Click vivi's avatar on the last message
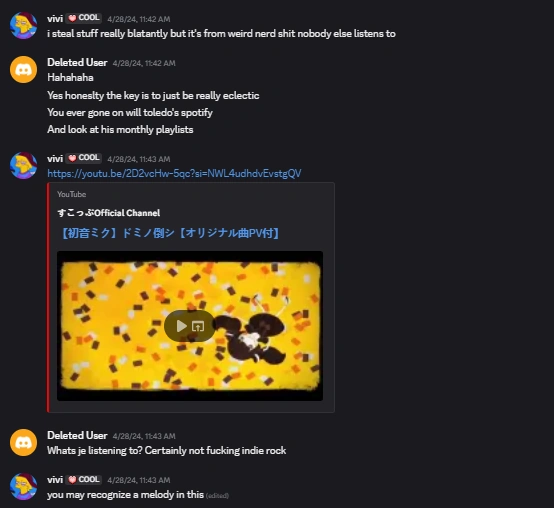The width and height of the screenshot is (554, 508). (x=24, y=486)
